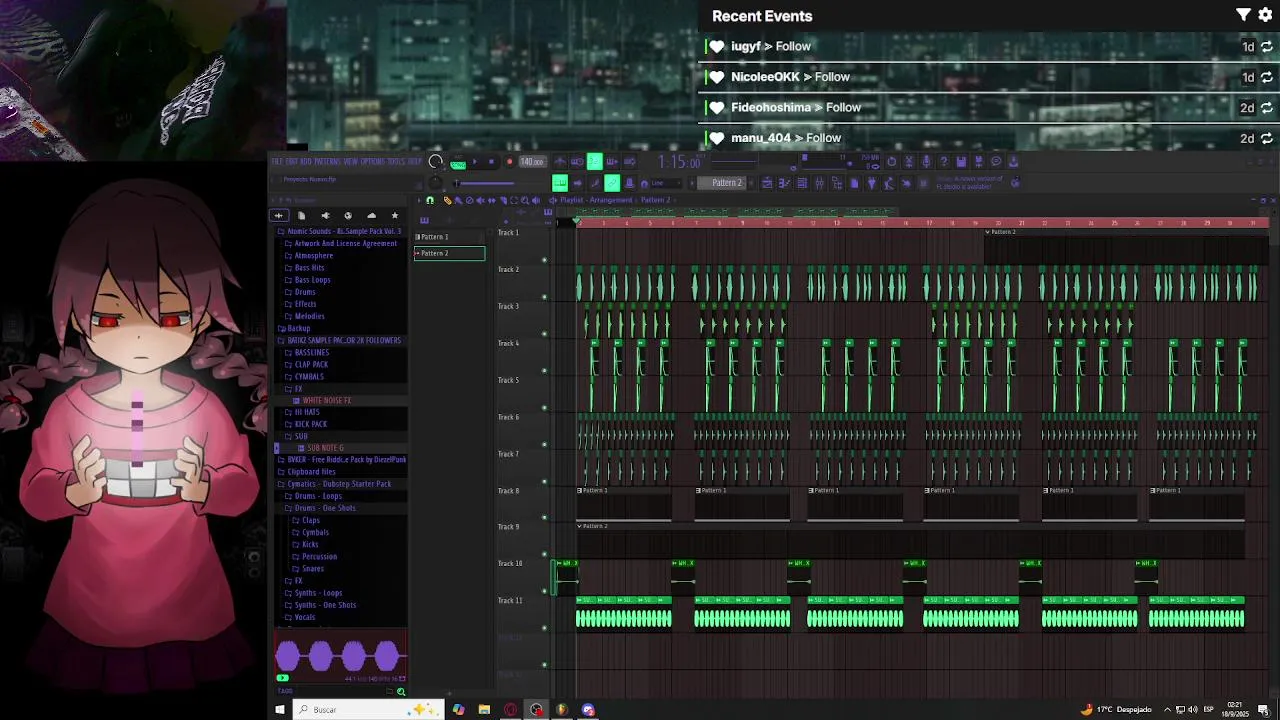Start playback with the play button
1280x720 pixels.
click(x=474, y=161)
